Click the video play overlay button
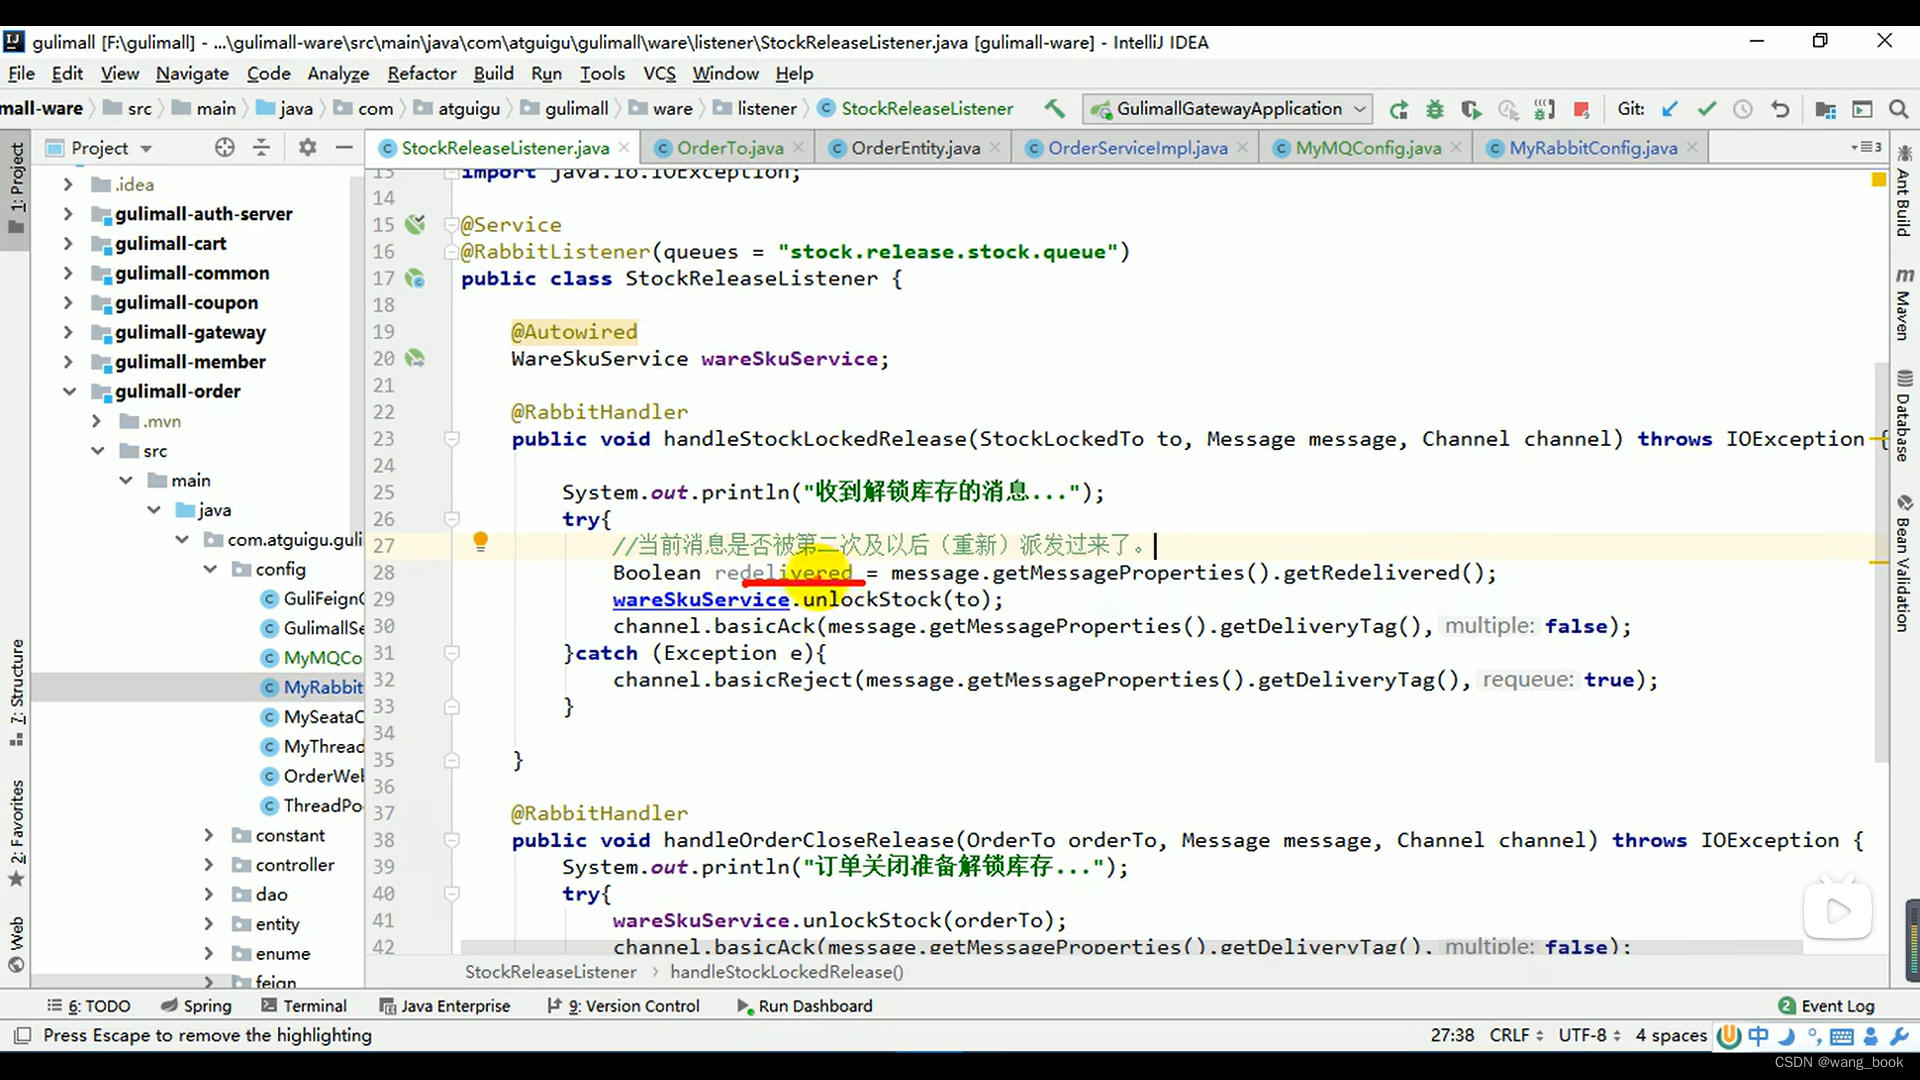The image size is (1920, 1080). [x=1837, y=910]
